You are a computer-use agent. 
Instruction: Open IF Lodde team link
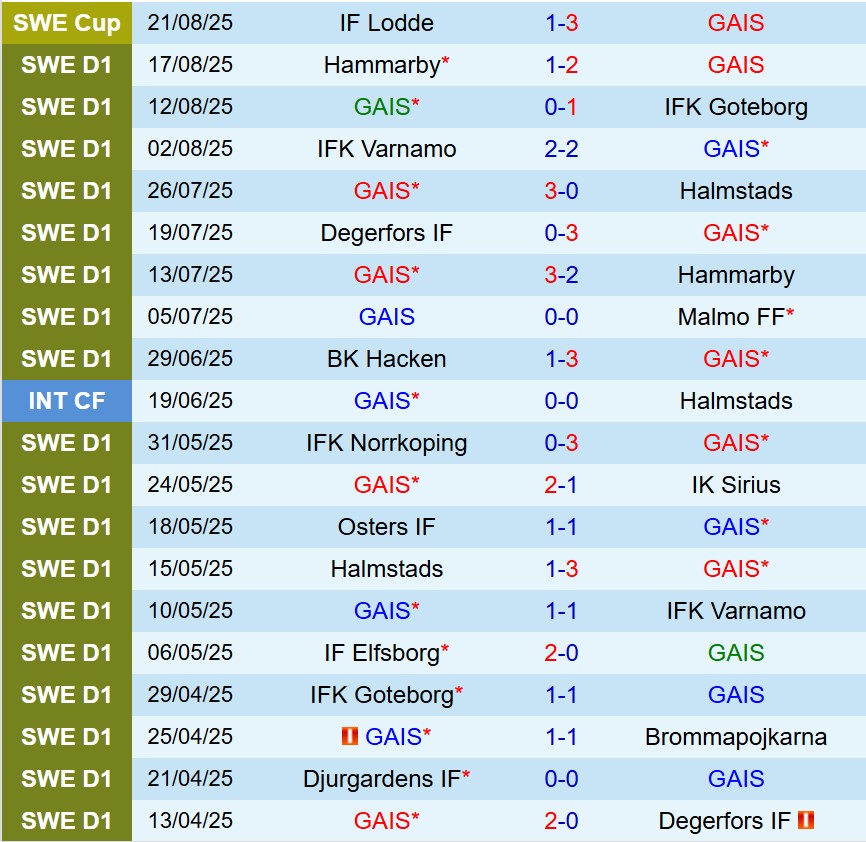tap(386, 23)
